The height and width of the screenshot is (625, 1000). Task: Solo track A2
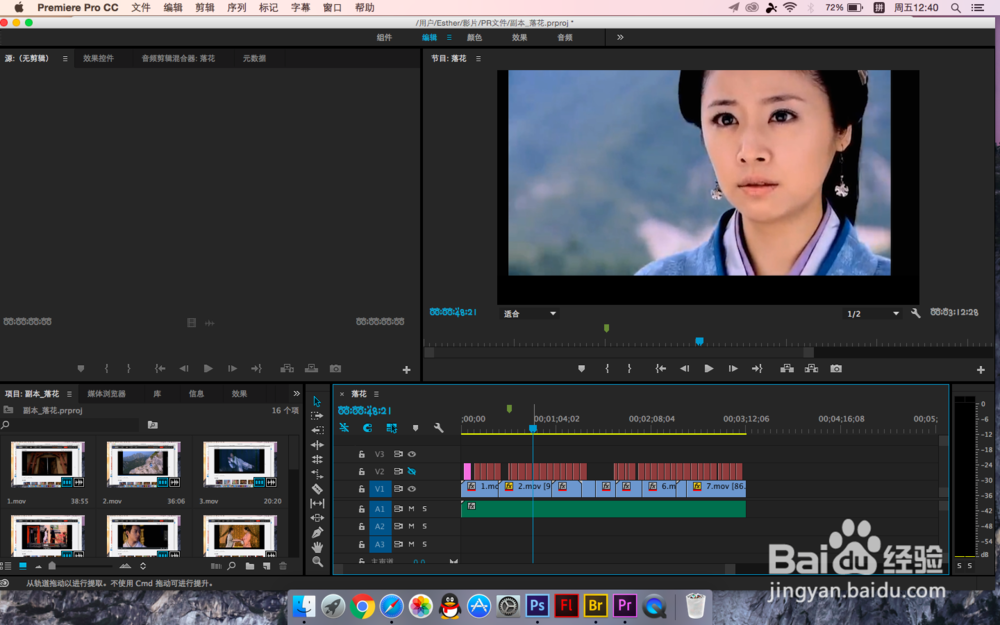tap(425, 526)
